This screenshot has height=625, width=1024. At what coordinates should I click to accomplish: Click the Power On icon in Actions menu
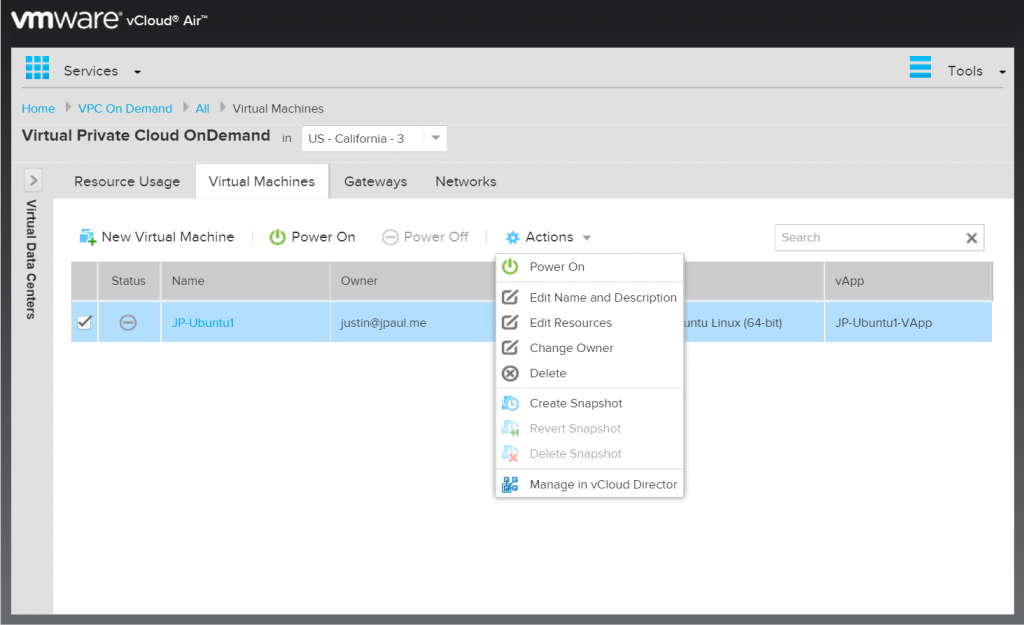coord(510,266)
